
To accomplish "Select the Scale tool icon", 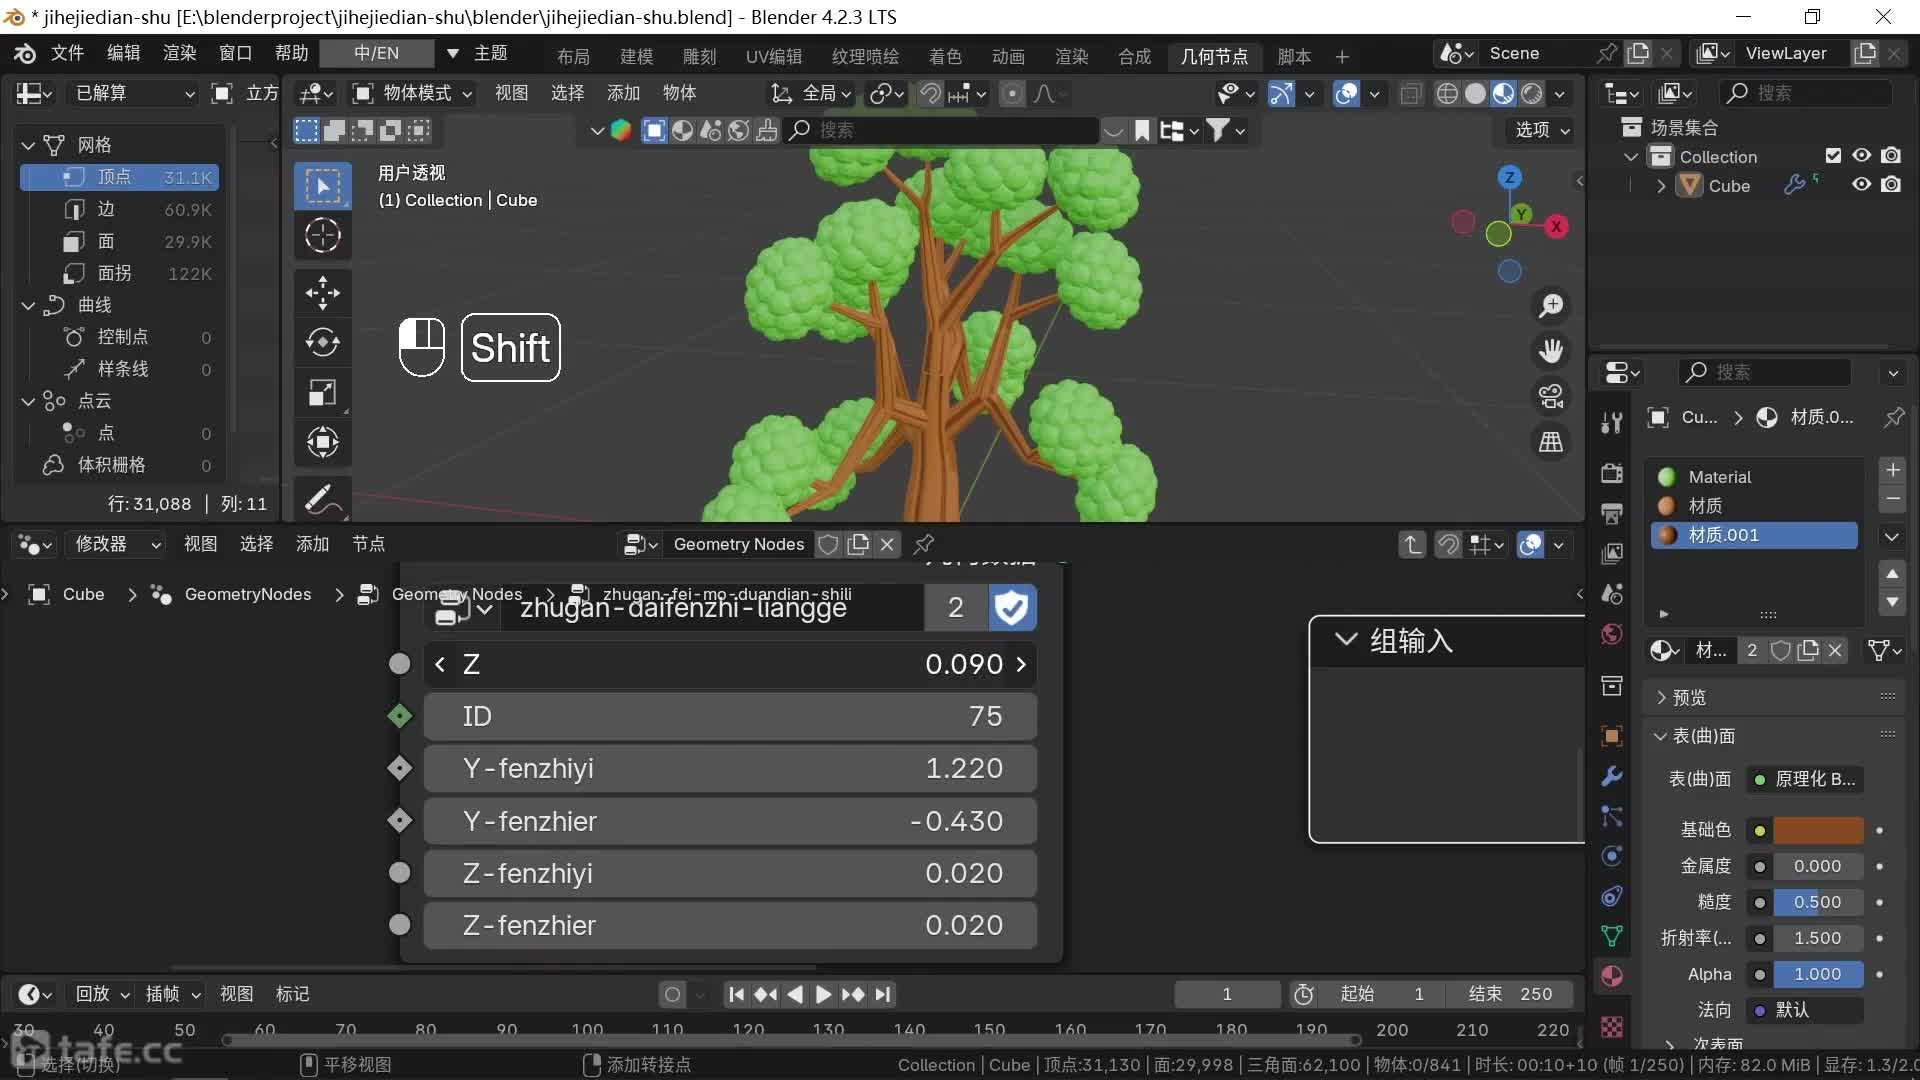I will [322, 393].
